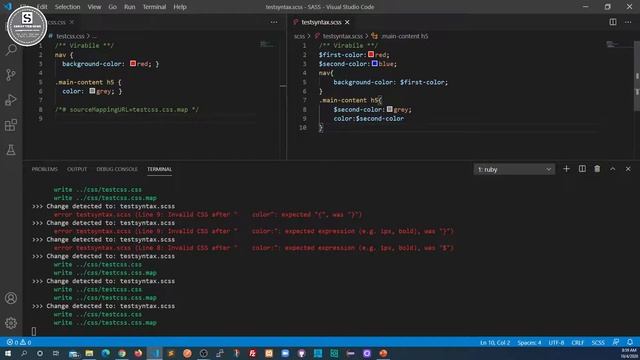
Task: Open the Search view in activity bar
Action: click(11, 50)
